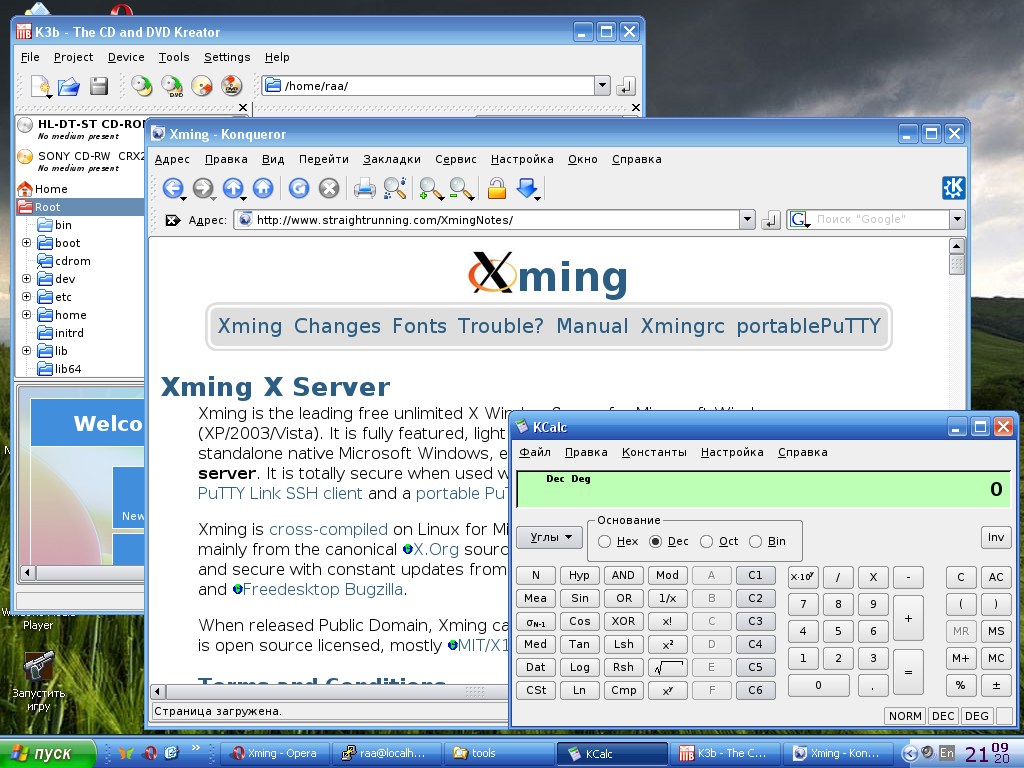Click the Reload icon in Konqueror toolbar
The image size is (1024, 768).
click(x=298, y=188)
